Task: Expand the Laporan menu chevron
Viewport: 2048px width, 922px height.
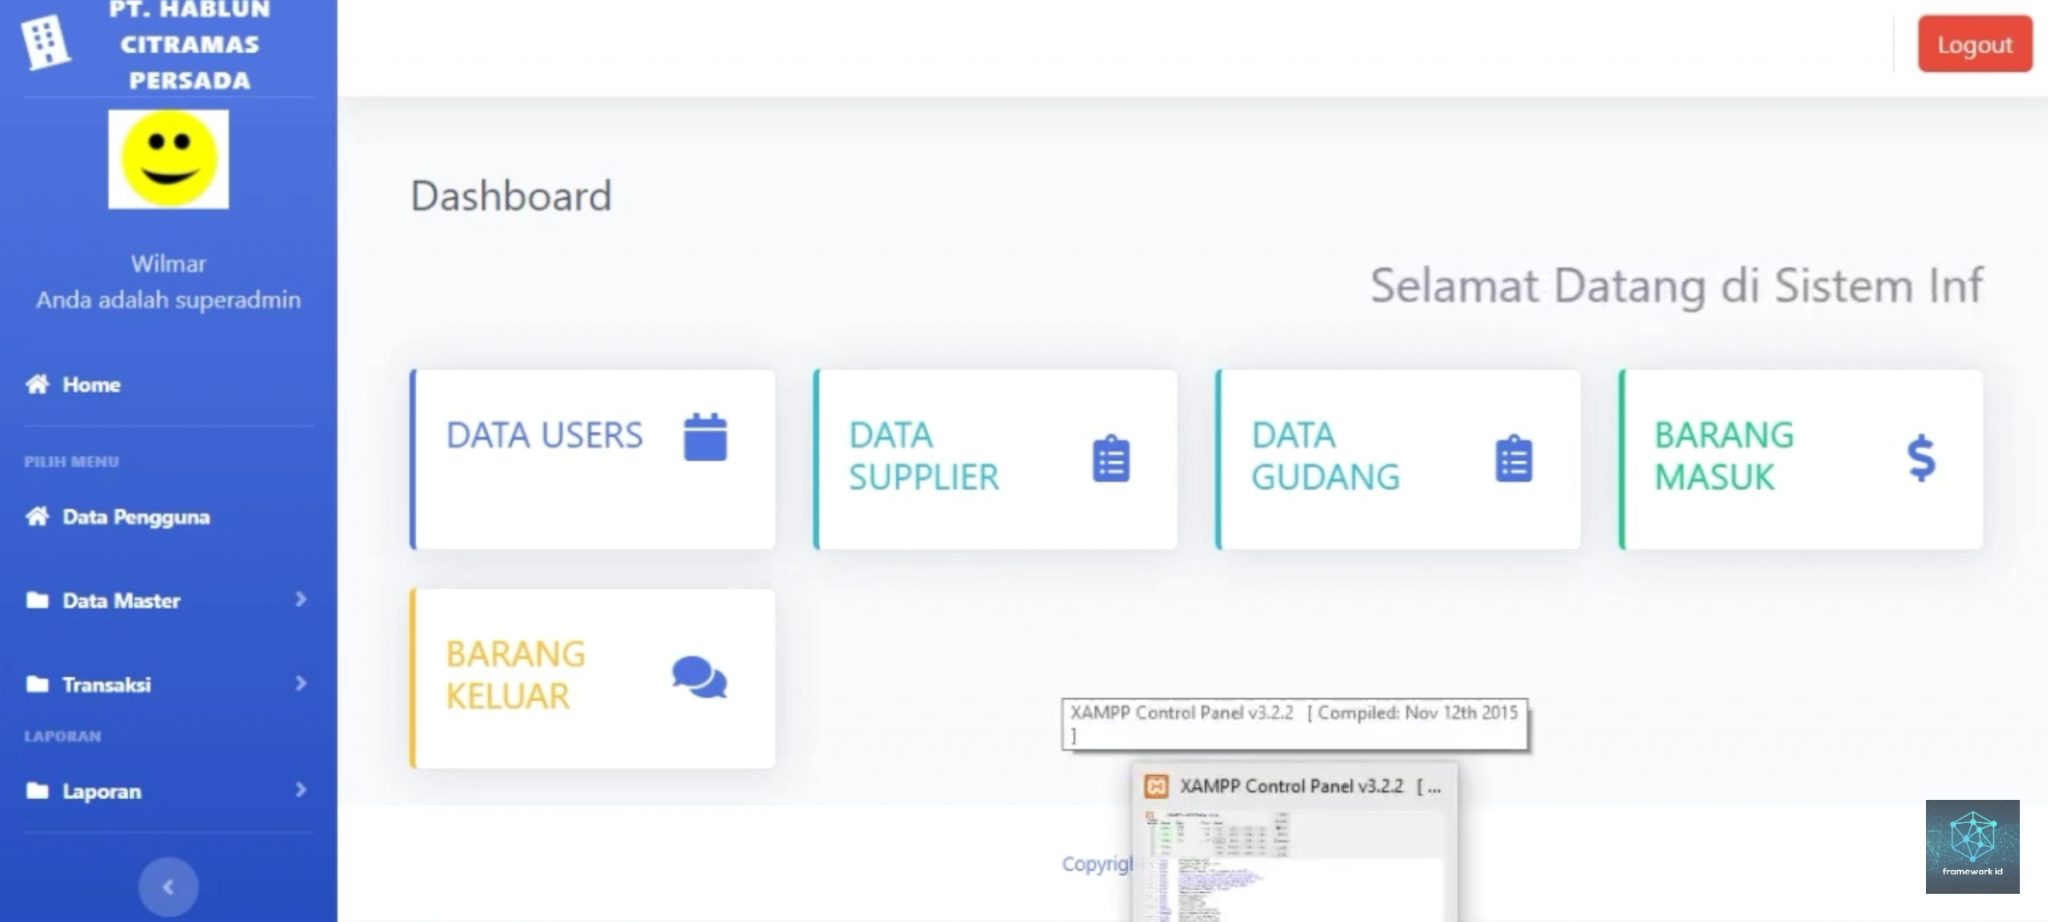Action: 300,790
